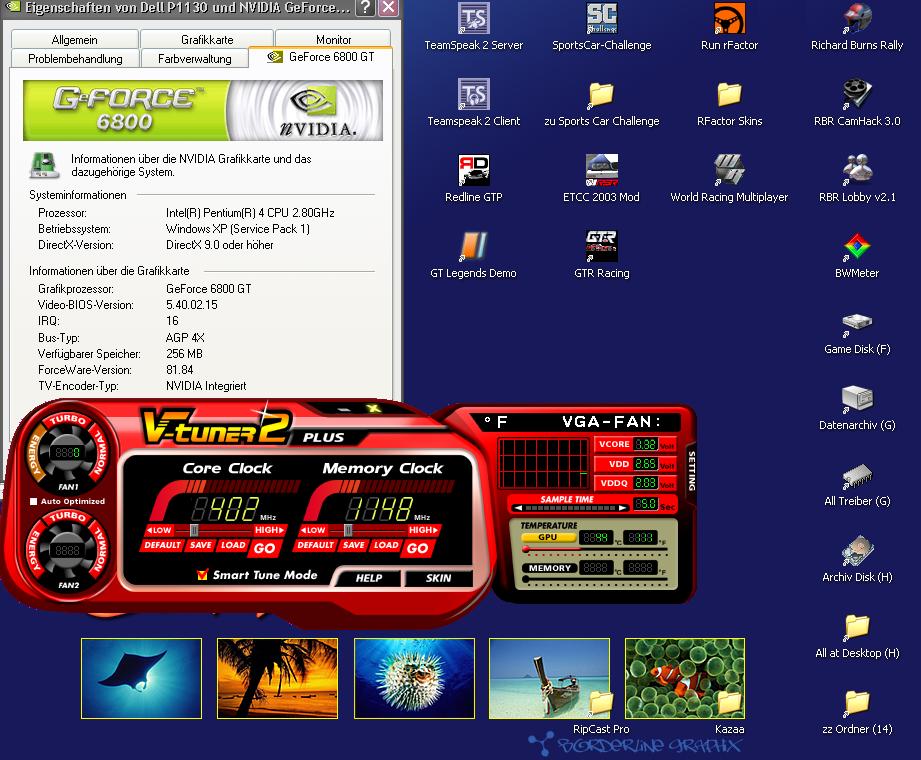Select the sunset palm tree thumbnail
This screenshot has width=921, height=760.
[277, 678]
